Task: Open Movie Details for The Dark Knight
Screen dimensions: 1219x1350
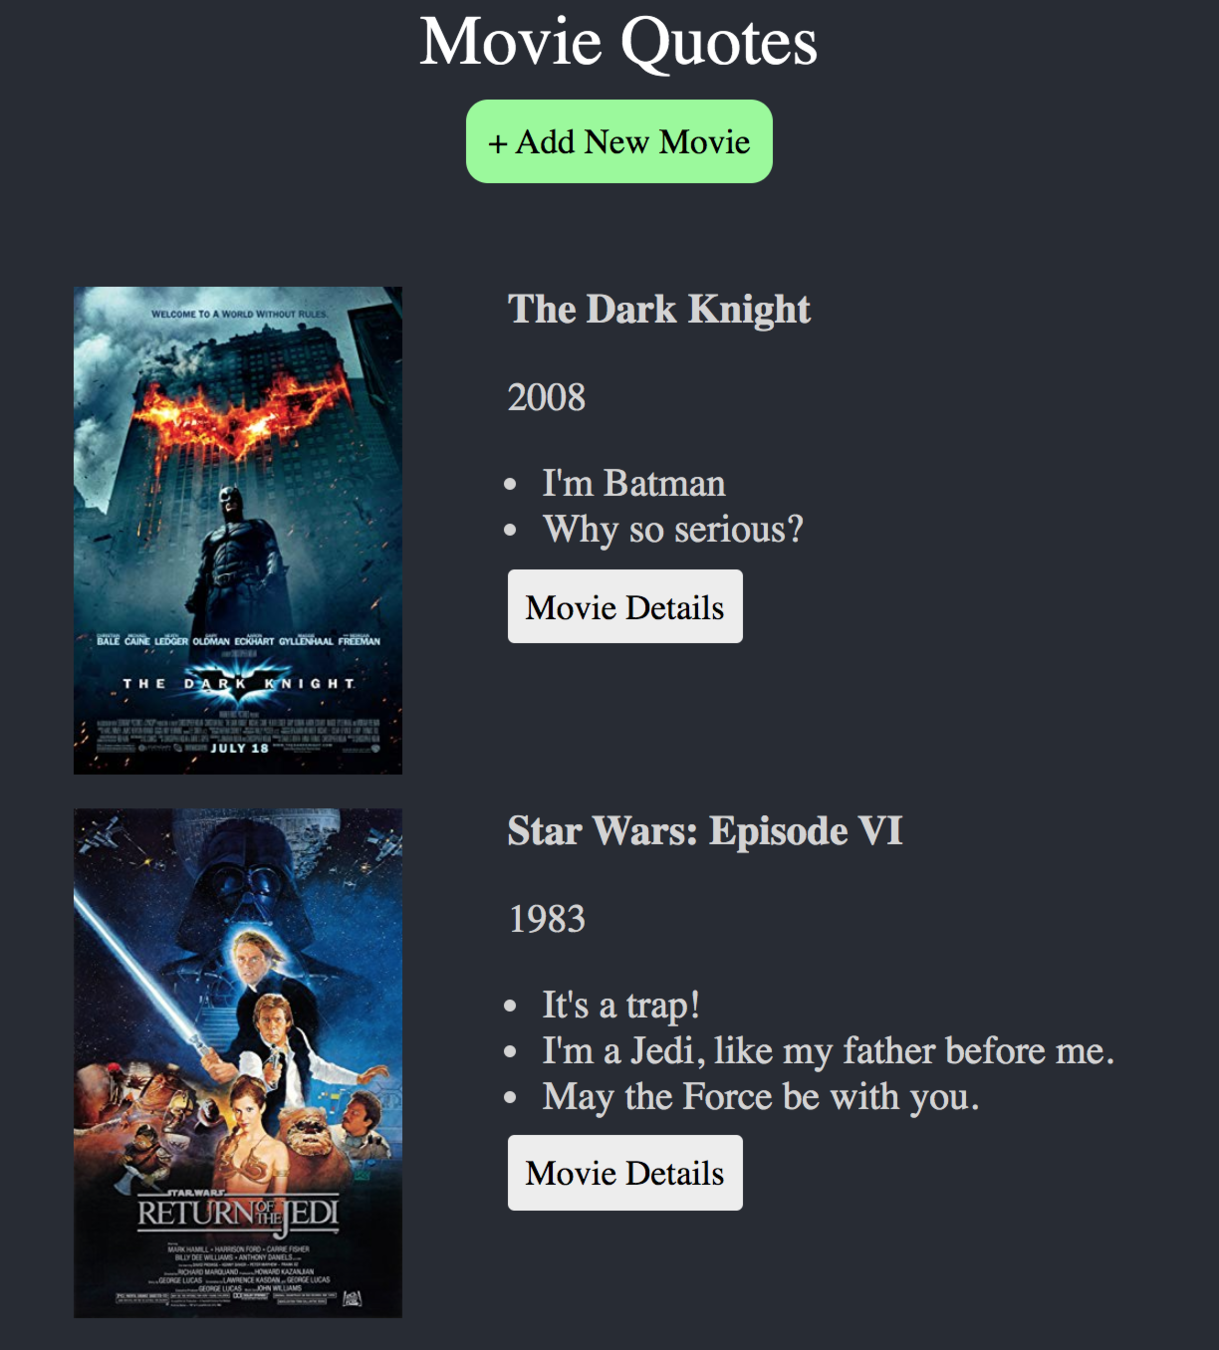Action: pos(625,607)
